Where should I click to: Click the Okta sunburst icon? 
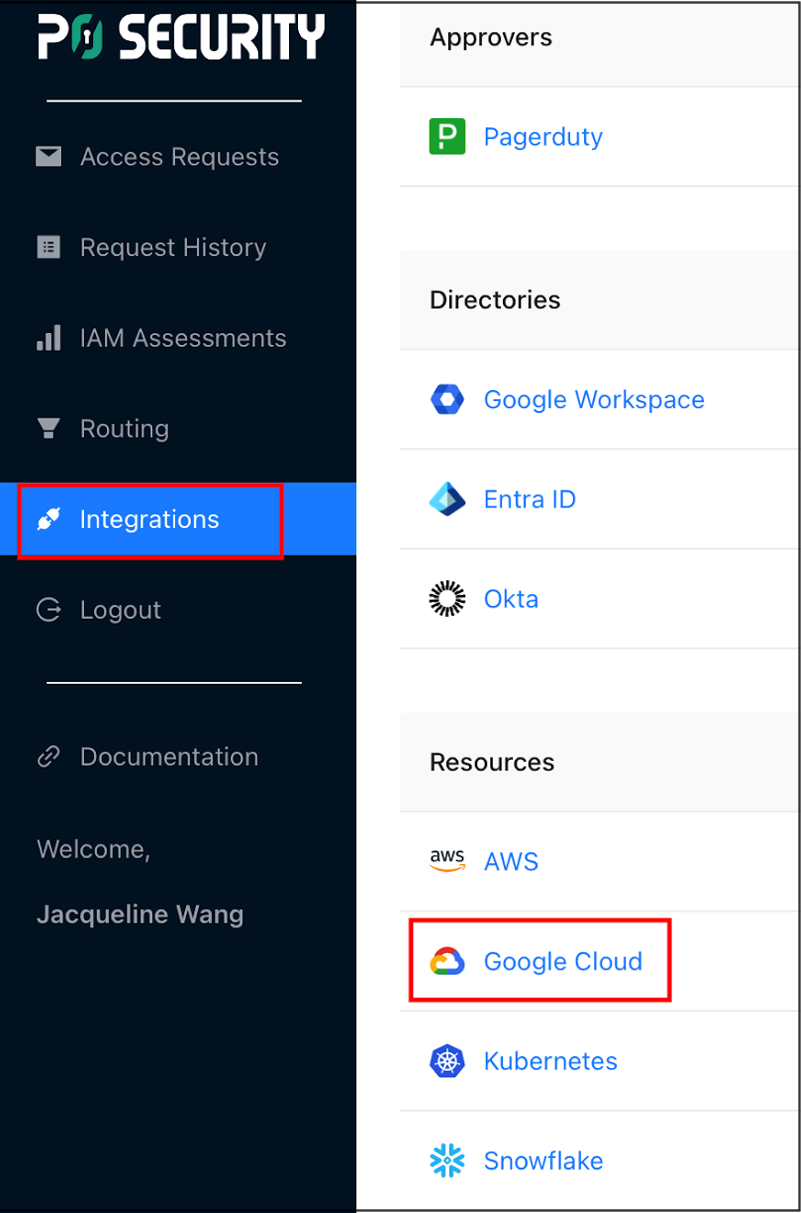447,599
